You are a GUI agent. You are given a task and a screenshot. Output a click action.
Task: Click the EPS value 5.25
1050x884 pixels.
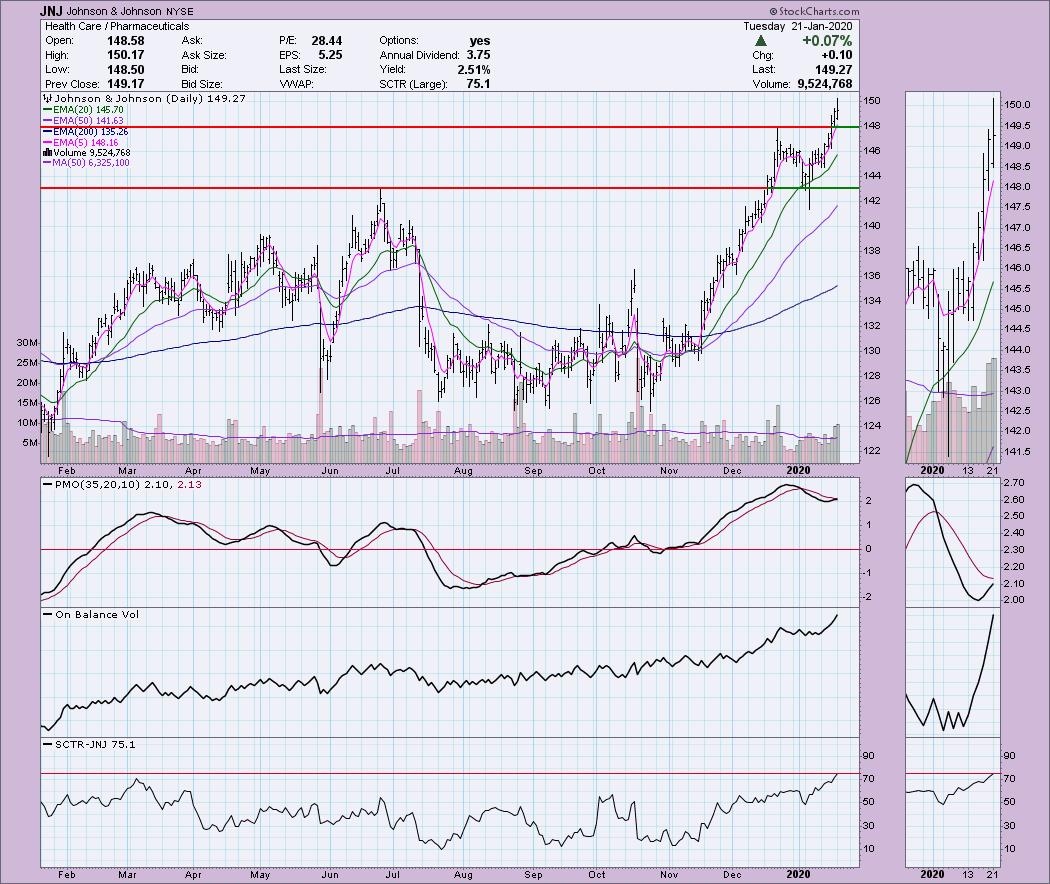(x=330, y=55)
